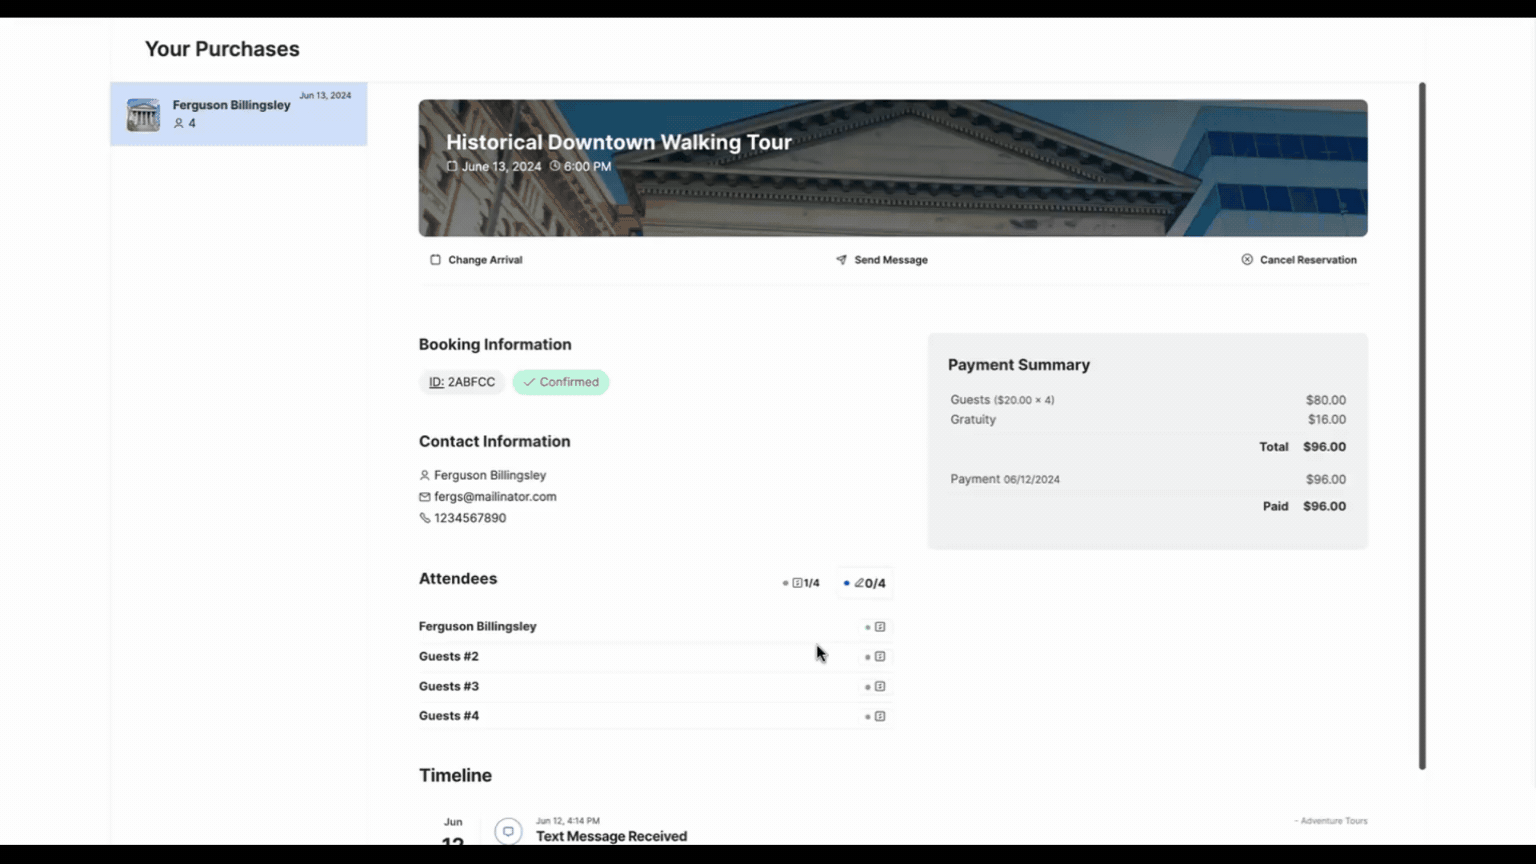Click the phone icon in Contact Information

(x=424, y=518)
